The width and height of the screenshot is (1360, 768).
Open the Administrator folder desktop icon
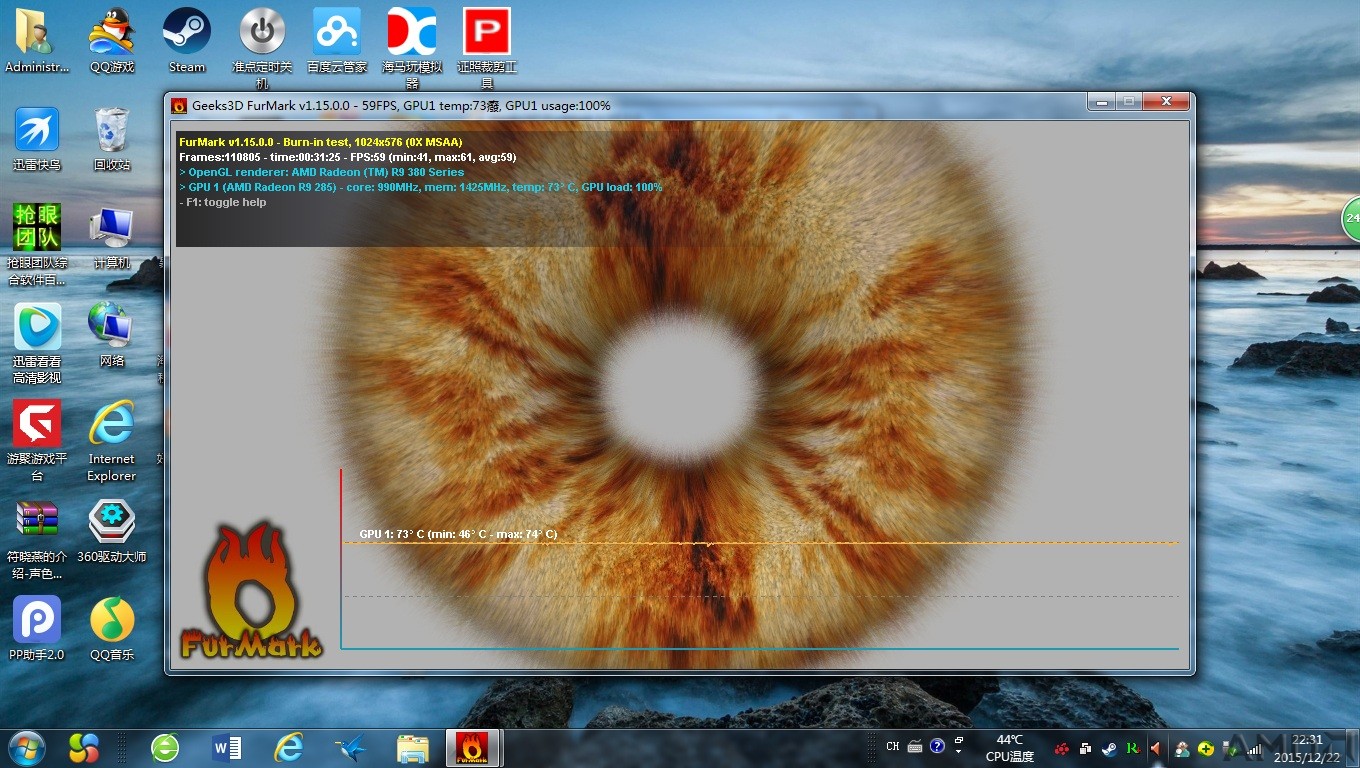[37, 41]
